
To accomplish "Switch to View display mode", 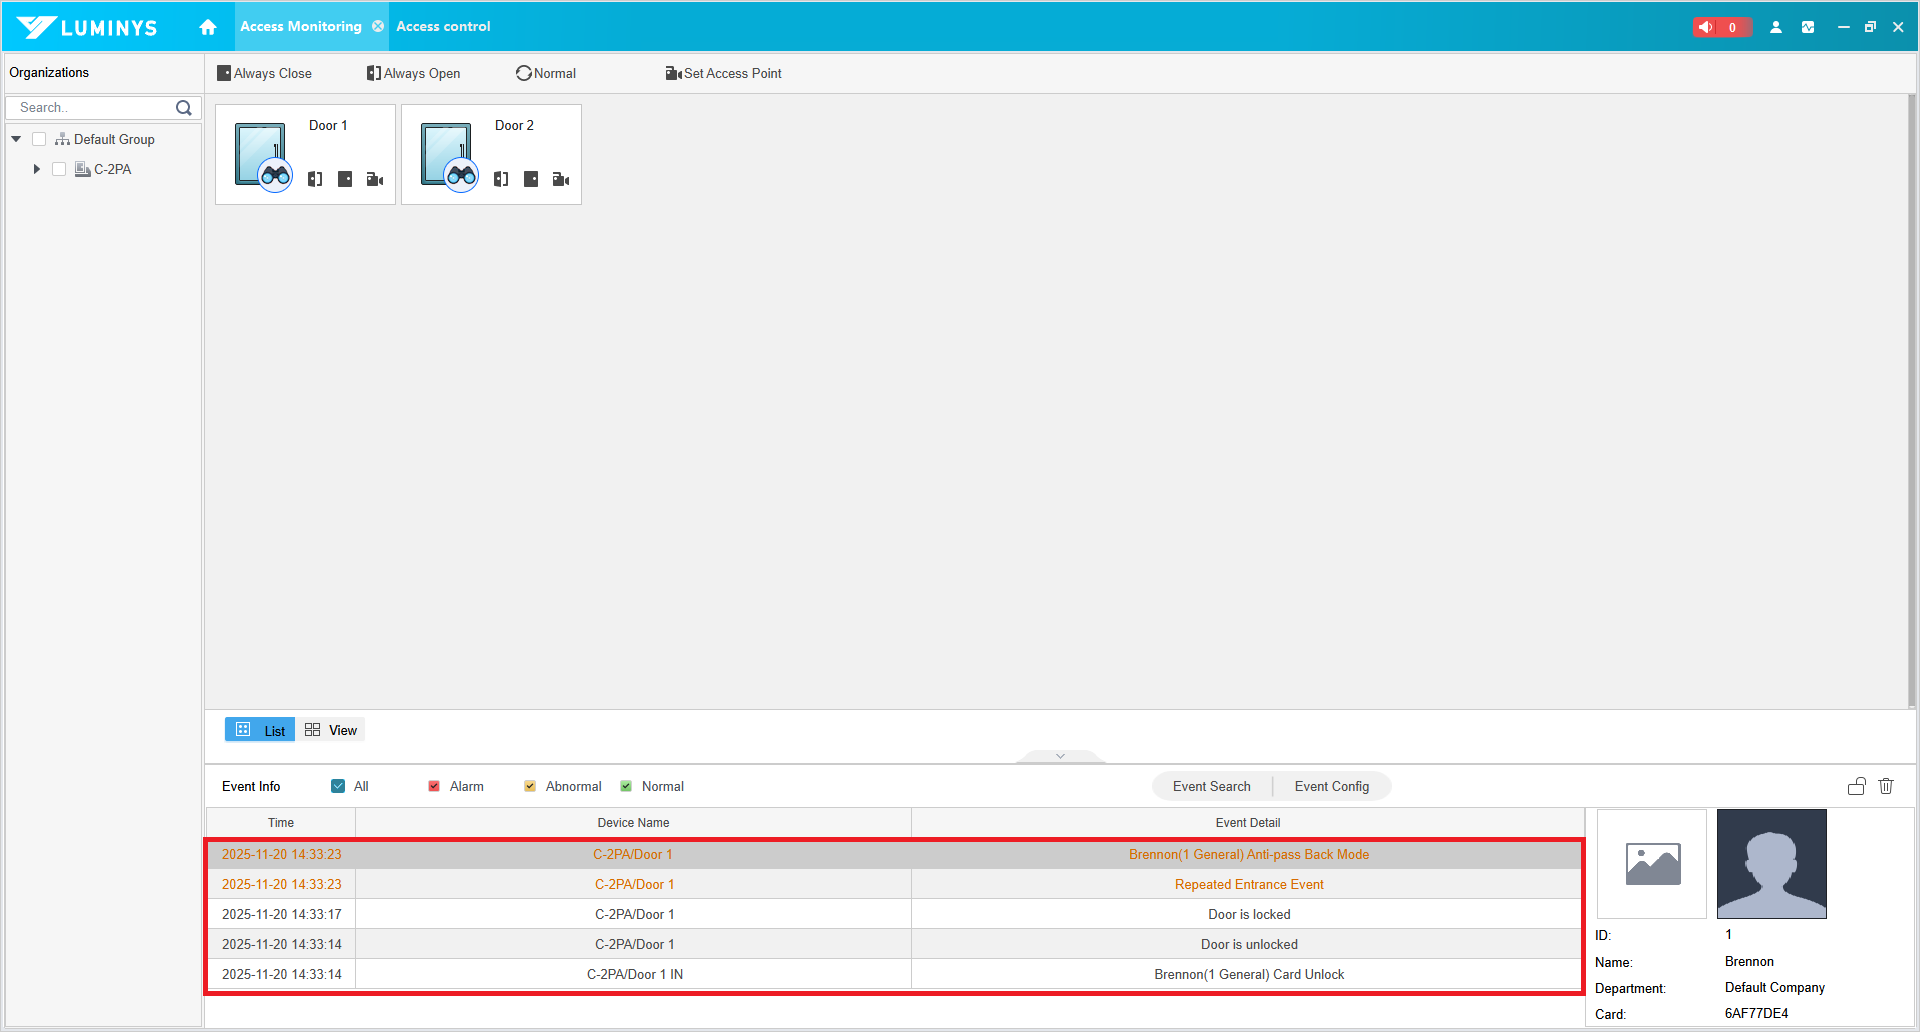I will [331, 730].
